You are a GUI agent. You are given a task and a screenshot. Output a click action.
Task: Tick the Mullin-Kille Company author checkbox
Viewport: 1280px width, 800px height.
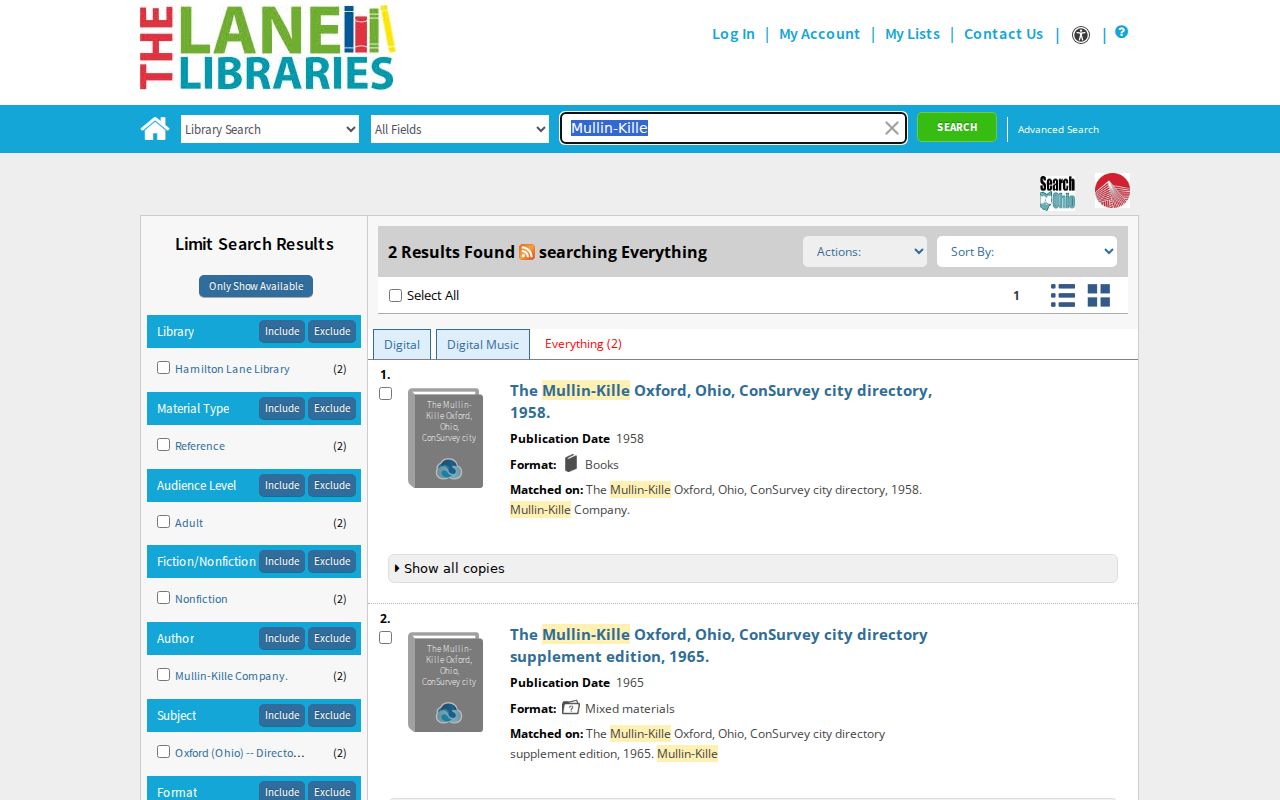click(163, 674)
